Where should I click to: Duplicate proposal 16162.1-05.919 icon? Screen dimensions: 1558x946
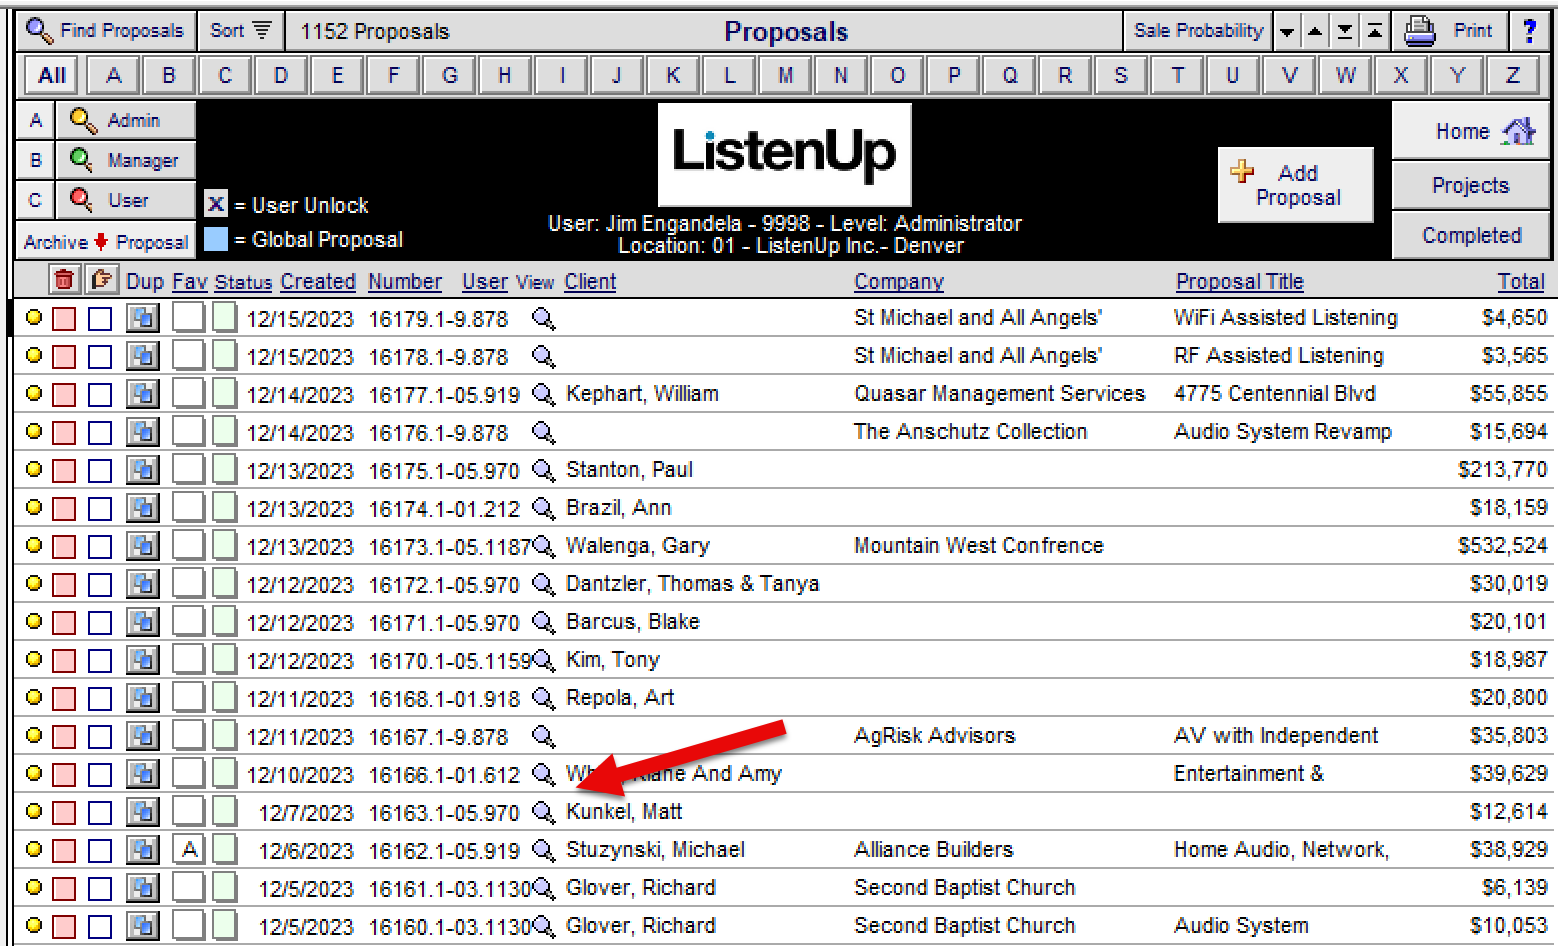pyautogui.click(x=143, y=851)
